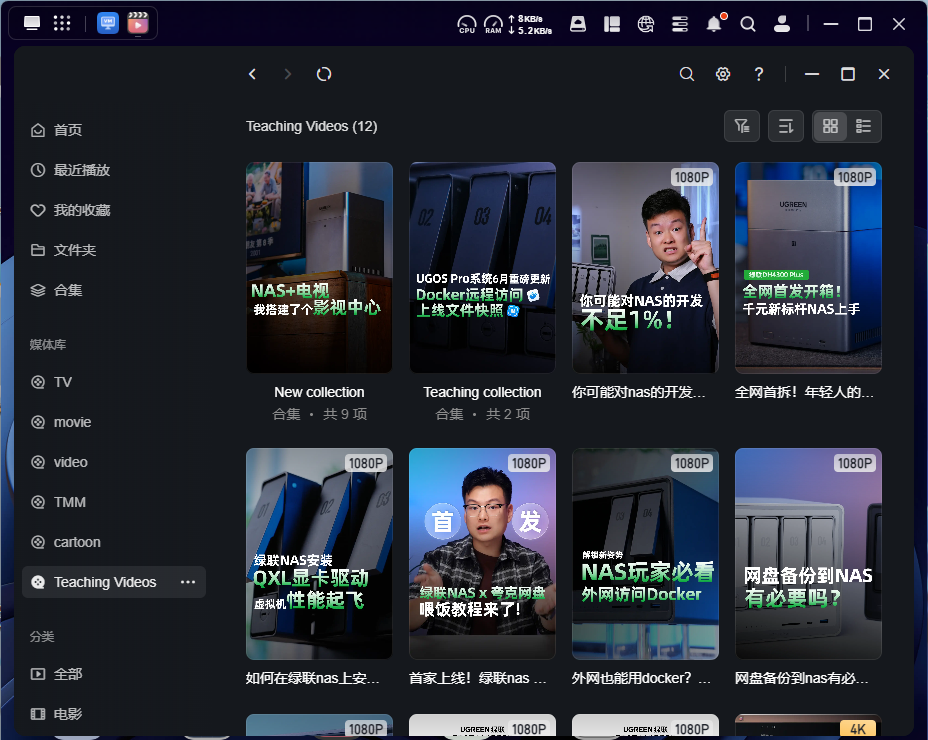Go to 首页 in the sidebar
The height and width of the screenshot is (740, 928).
[x=68, y=130]
